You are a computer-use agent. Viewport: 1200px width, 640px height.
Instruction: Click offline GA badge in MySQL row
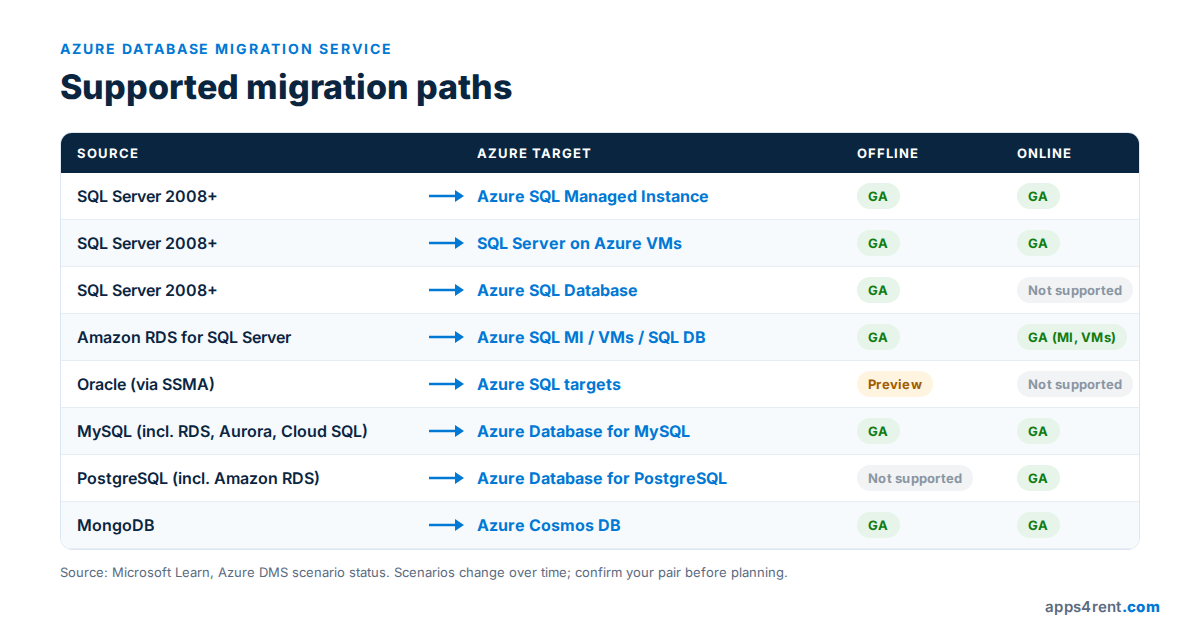click(878, 431)
